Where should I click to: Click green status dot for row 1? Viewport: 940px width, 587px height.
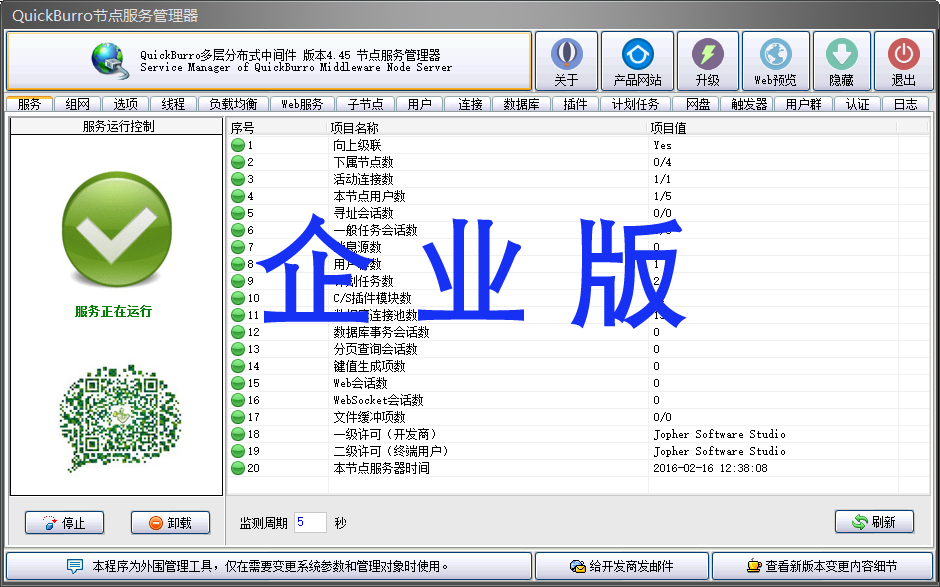pos(238,145)
